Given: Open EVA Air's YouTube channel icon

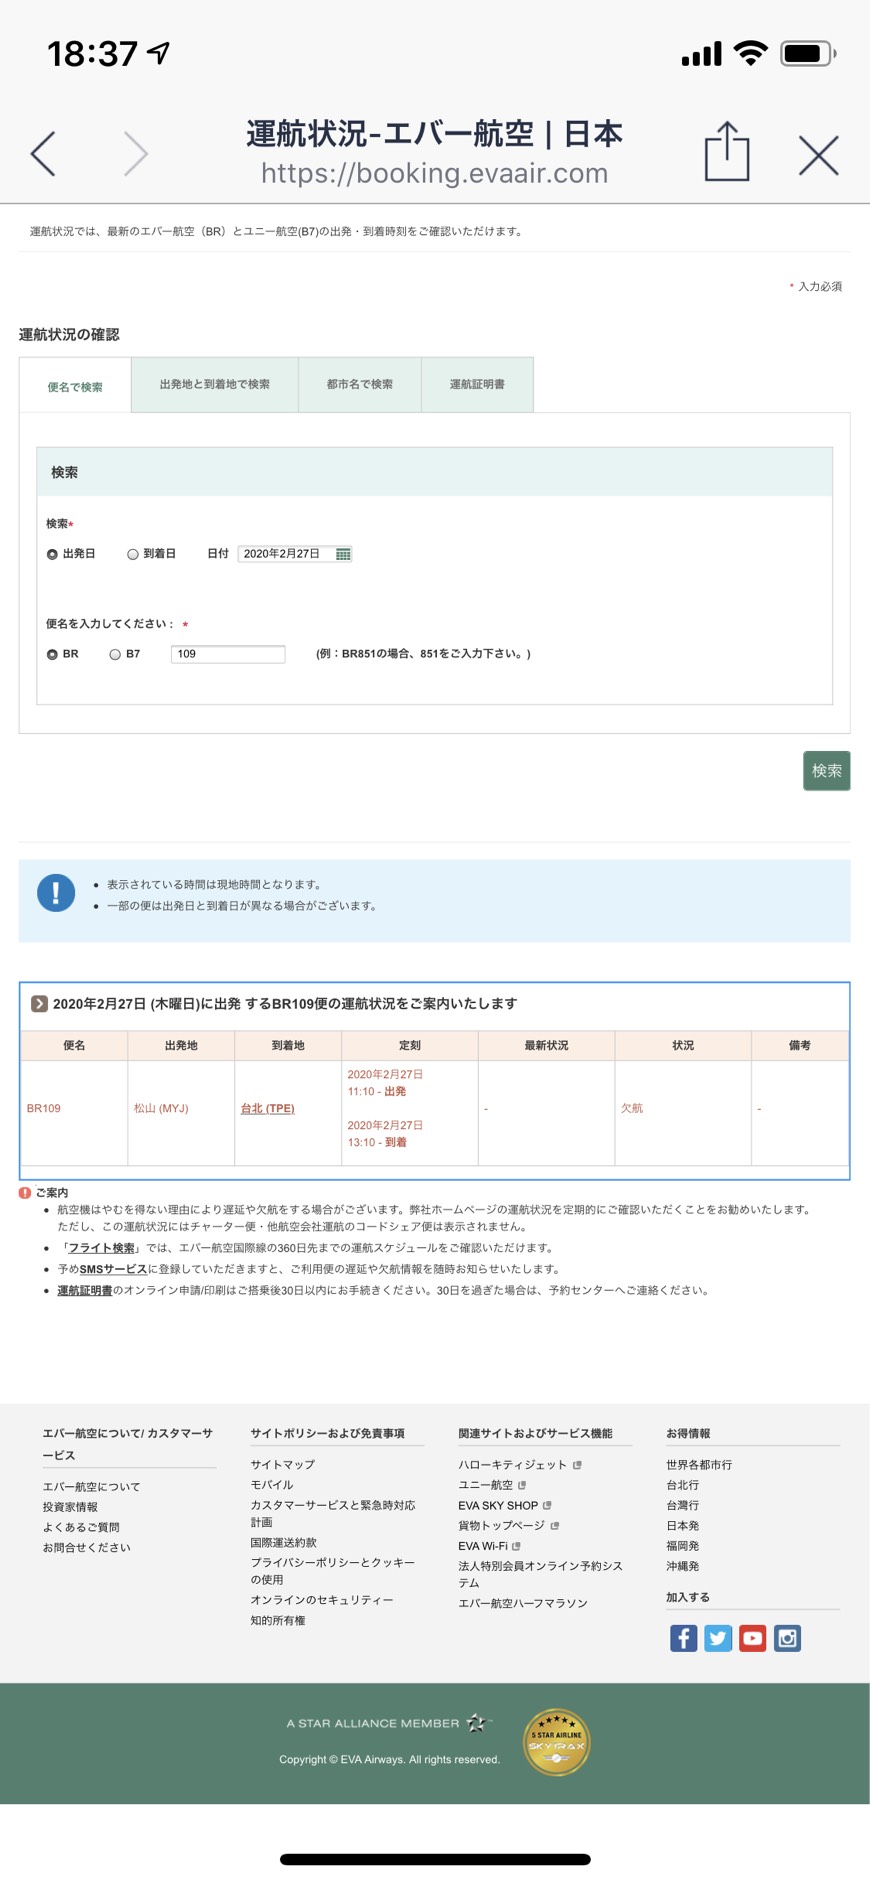Looking at the screenshot, I should pyautogui.click(x=752, y=1638).
